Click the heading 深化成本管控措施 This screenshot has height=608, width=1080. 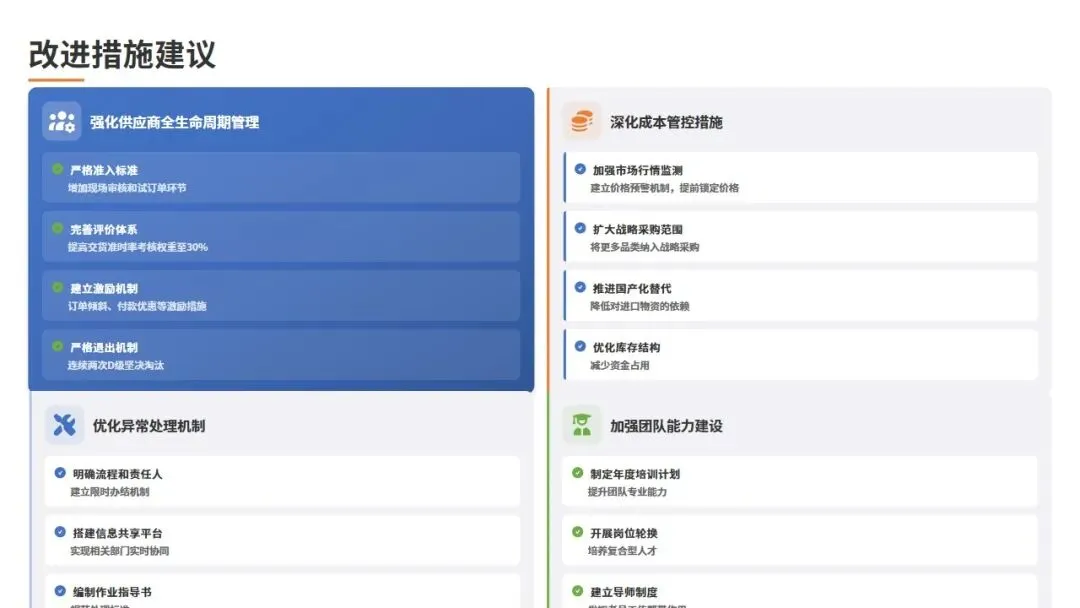pyautogui.click(x=666, y=123)
